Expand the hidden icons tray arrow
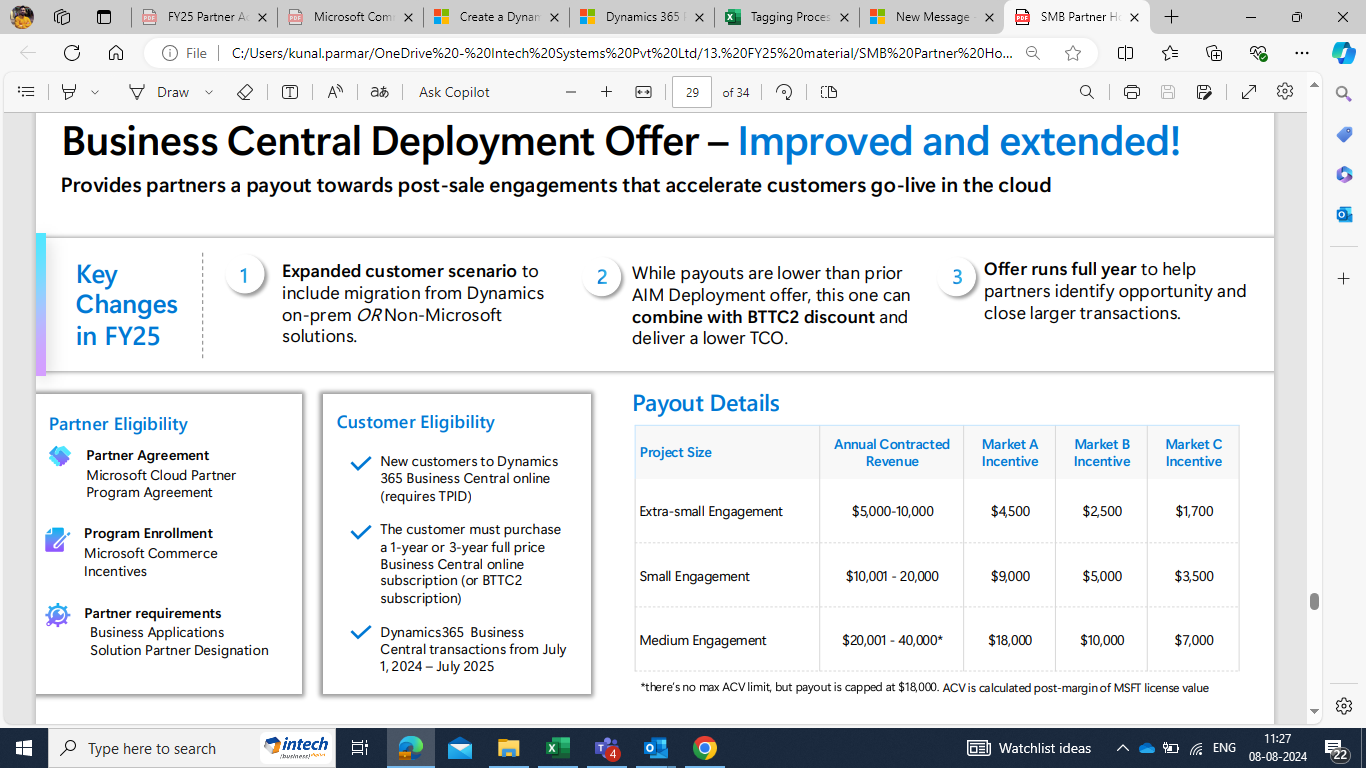 (1122, 747)
